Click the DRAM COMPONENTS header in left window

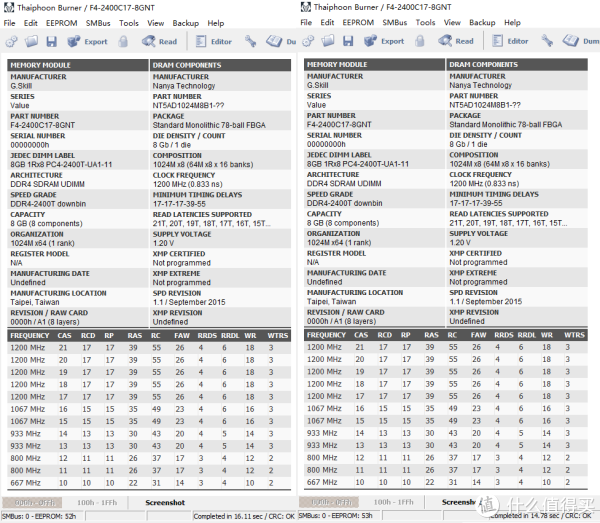pos(220,65)
